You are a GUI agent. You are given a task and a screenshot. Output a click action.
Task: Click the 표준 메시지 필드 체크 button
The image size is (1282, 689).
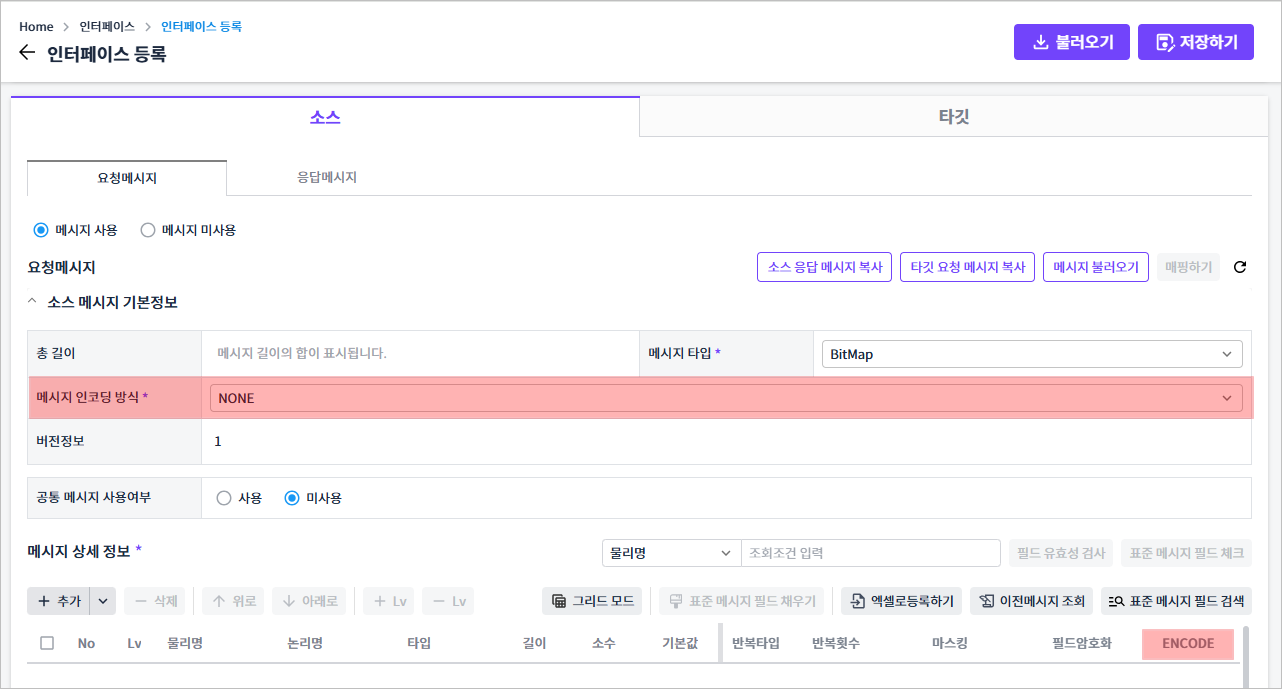point(1186,553)
